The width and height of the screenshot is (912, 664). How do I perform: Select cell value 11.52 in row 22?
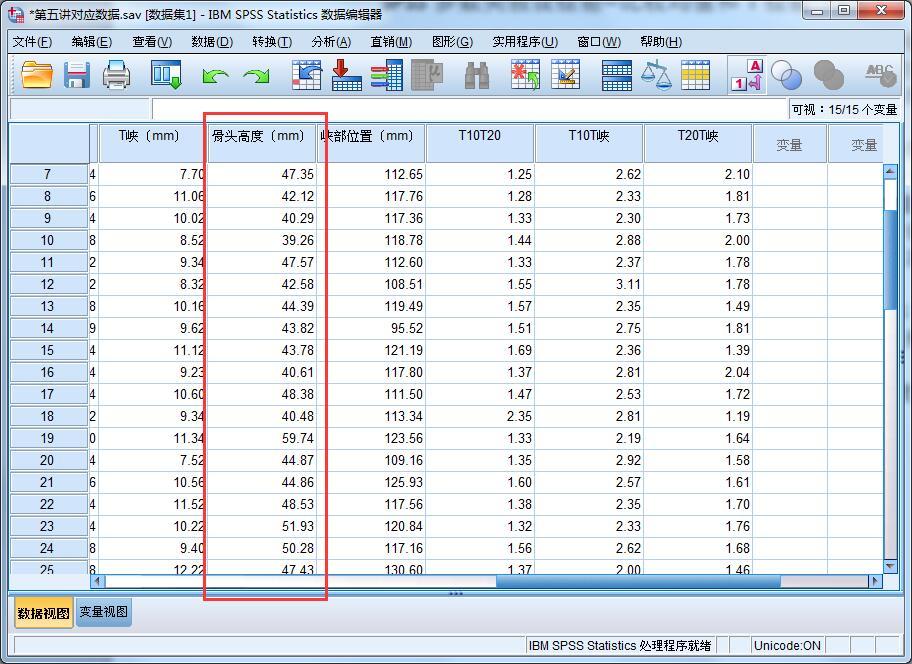(152, 504)
